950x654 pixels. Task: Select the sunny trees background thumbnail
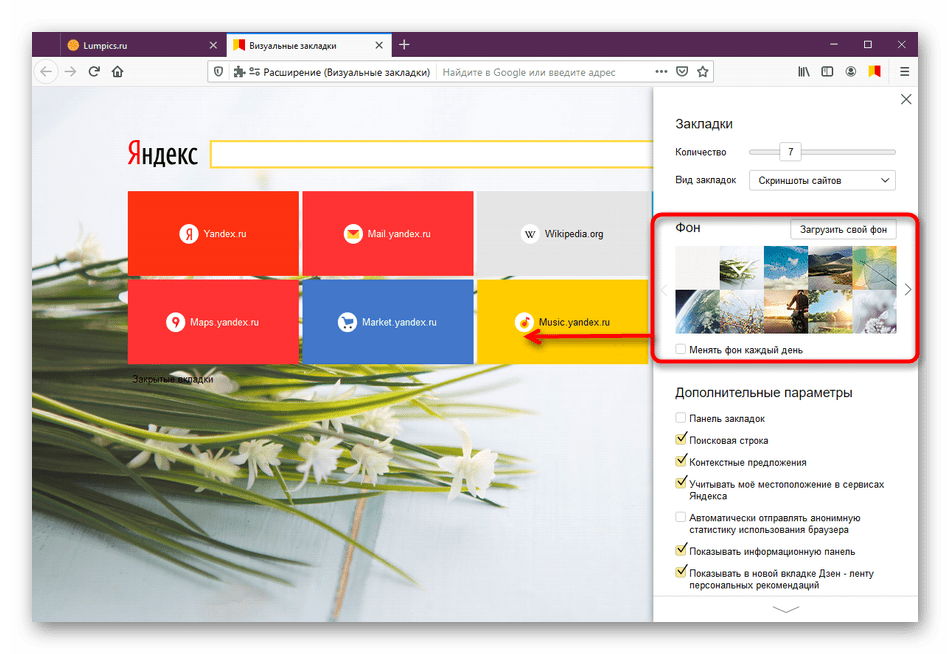830,312
